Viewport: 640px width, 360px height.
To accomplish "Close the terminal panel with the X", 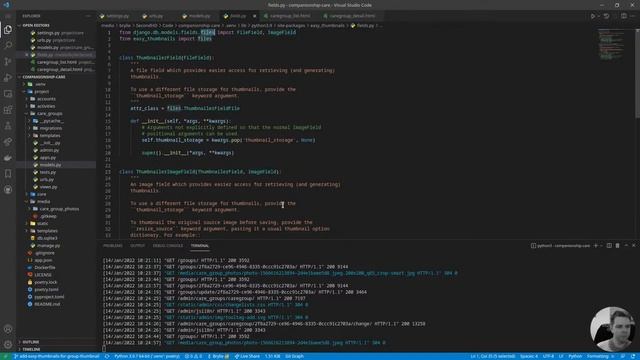I will pyautogui.click(x=634, y=246).
